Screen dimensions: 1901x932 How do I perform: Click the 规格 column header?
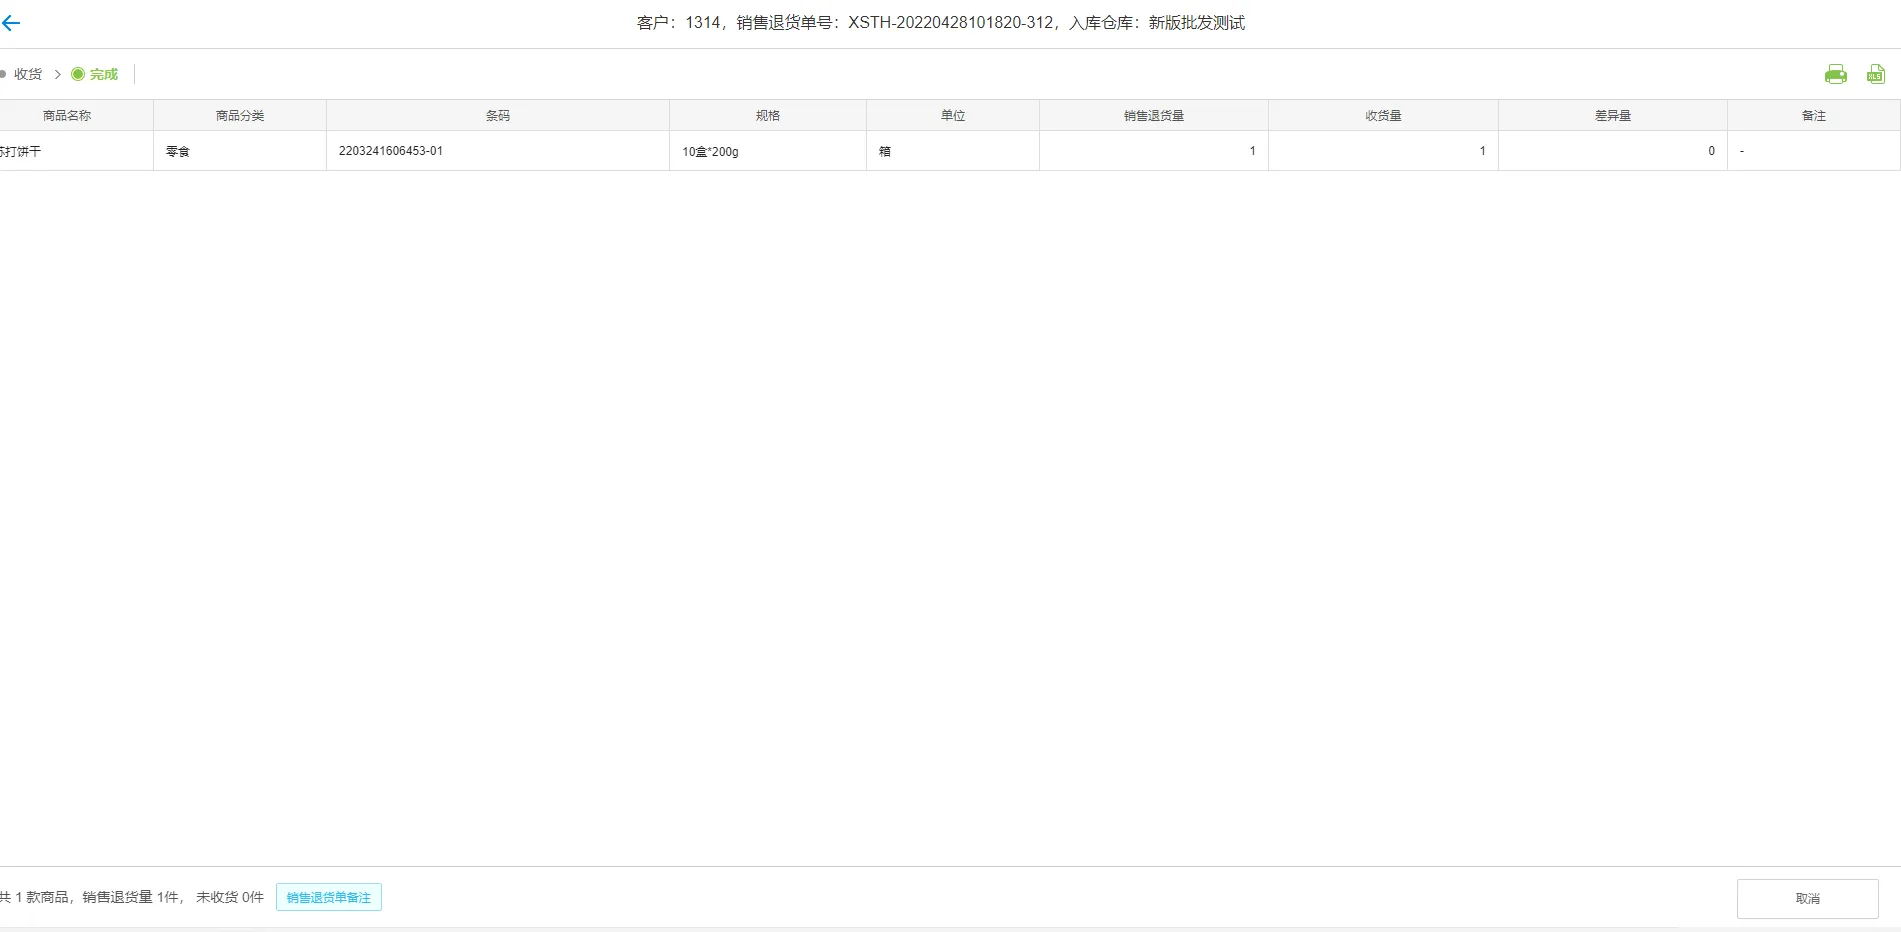click(768, 115)
